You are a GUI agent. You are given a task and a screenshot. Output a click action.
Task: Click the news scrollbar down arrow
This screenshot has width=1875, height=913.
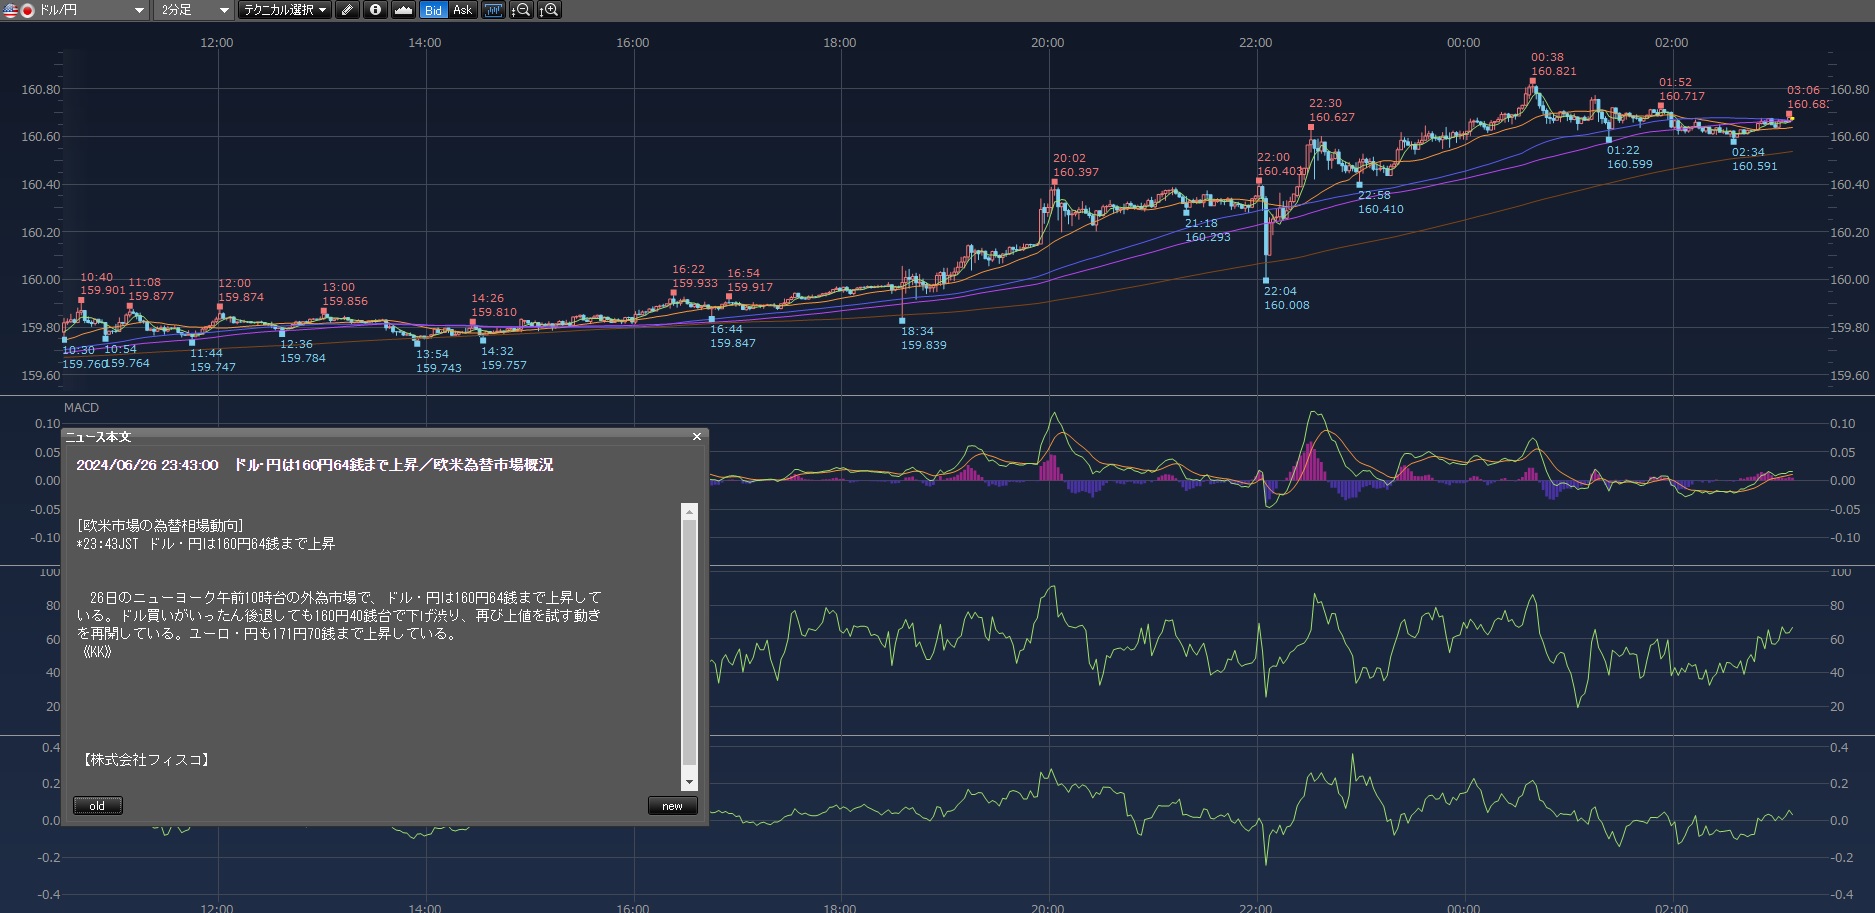coord(689,782)
